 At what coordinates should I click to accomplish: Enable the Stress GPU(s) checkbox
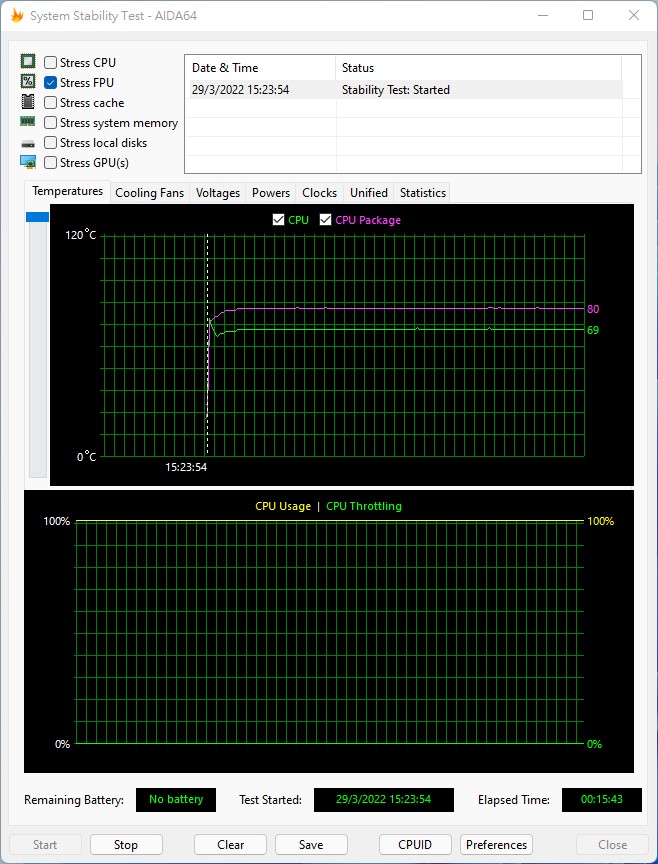tap(50, 163)
